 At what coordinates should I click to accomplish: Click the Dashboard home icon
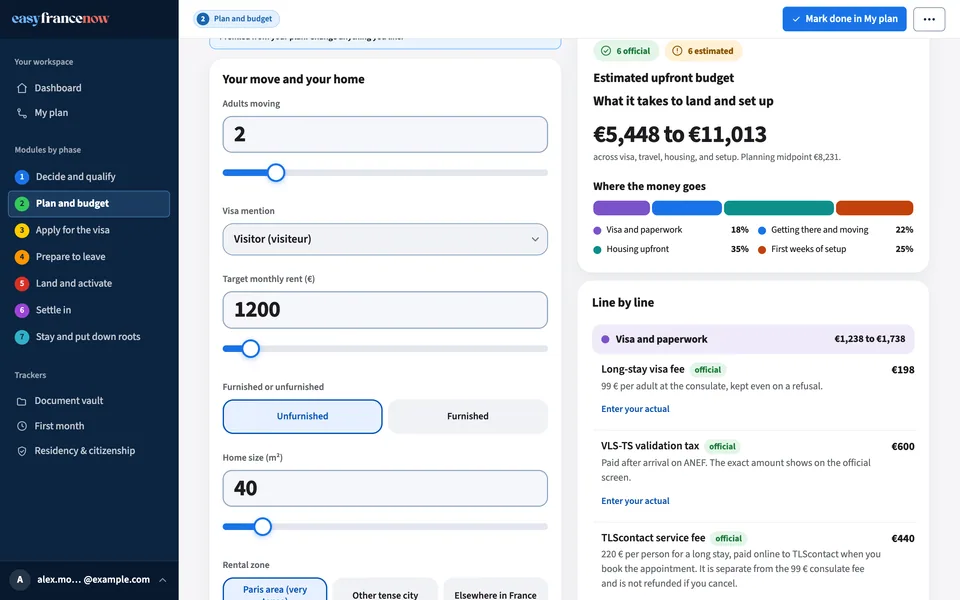coord(22,88)
